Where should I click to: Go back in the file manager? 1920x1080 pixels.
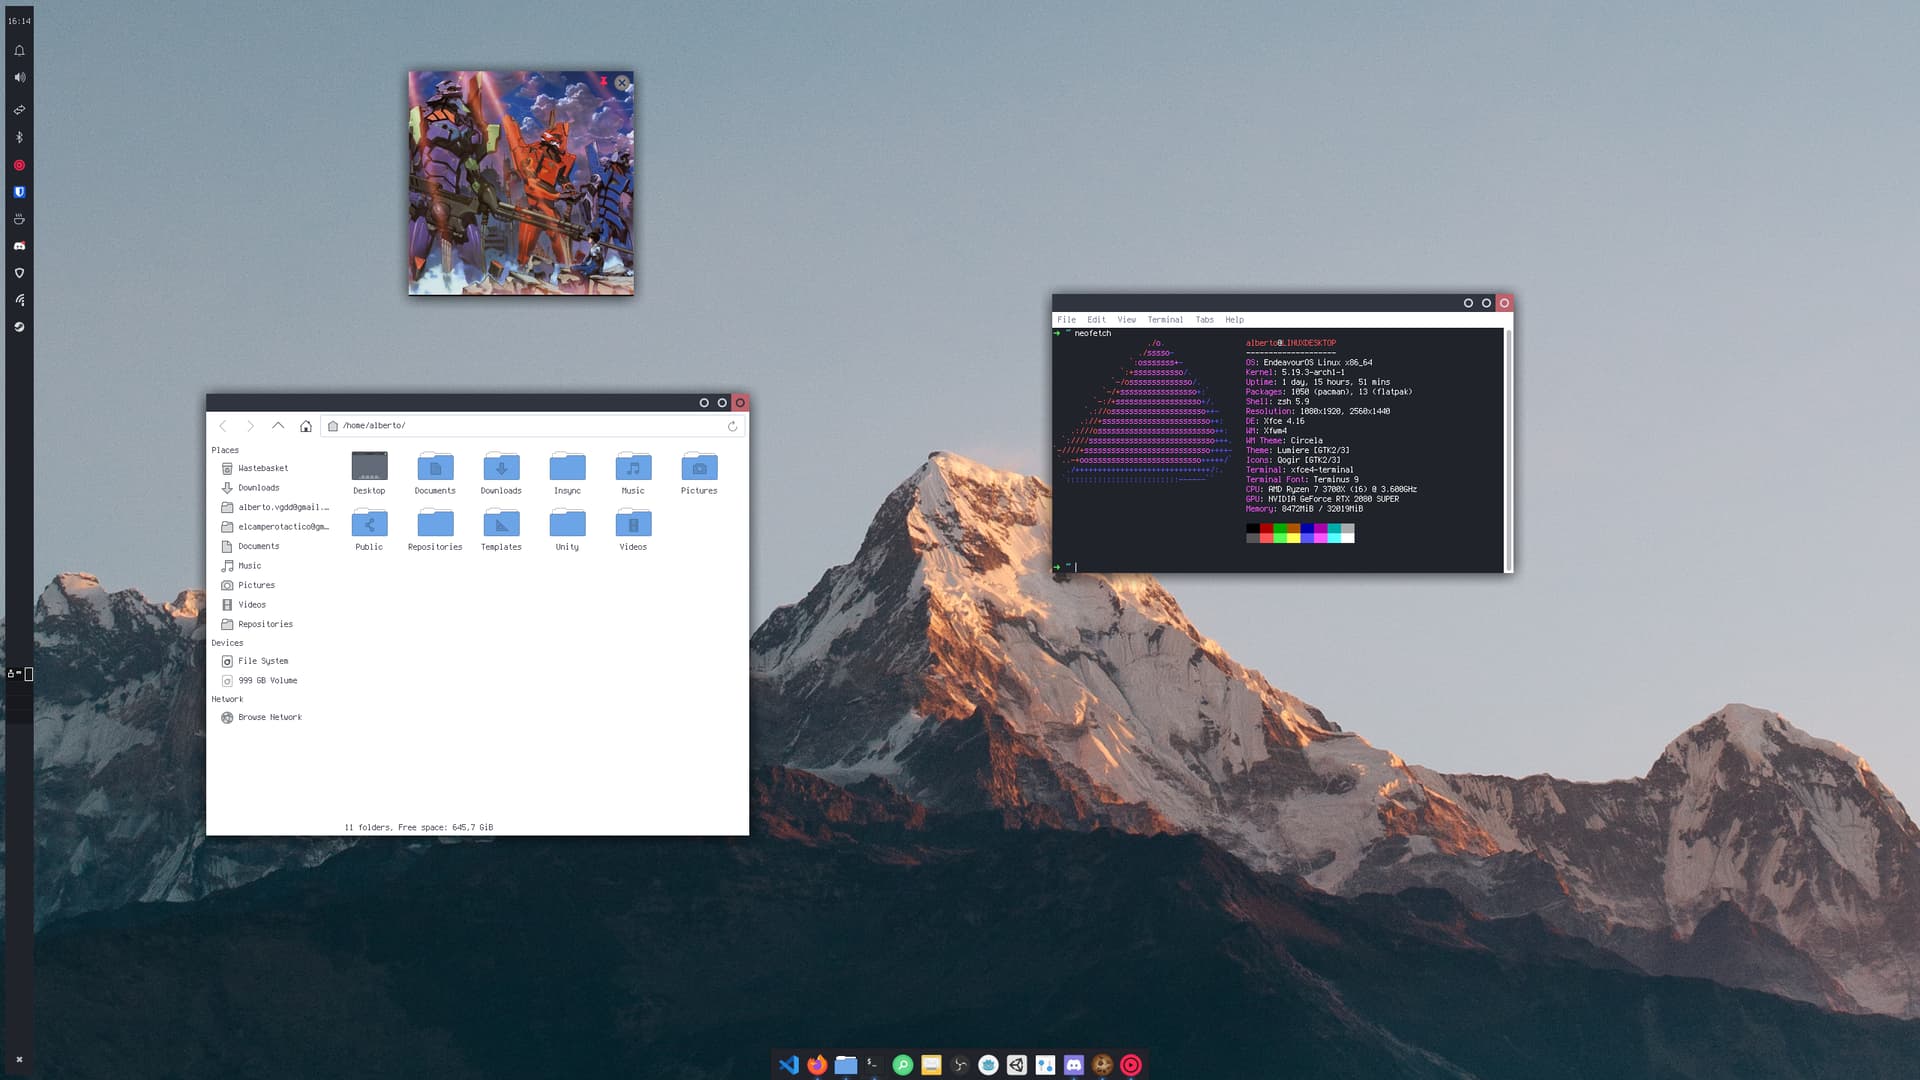tap(223, 426)
